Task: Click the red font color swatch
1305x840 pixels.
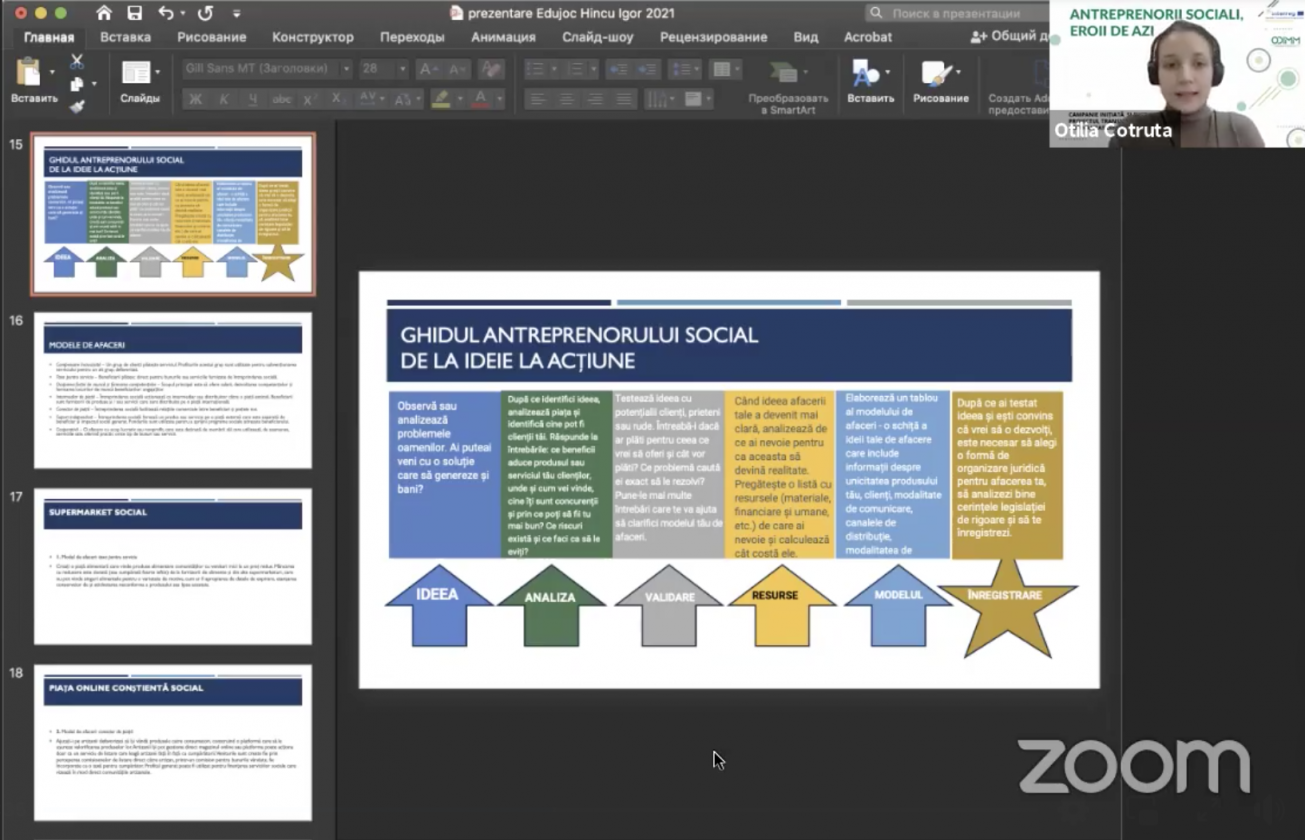Action: tap(481, 99)
